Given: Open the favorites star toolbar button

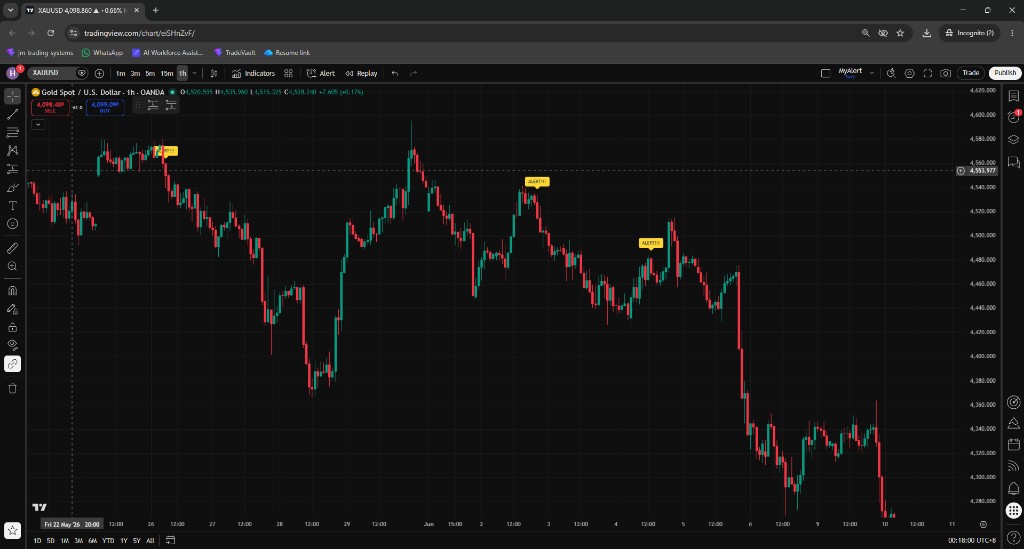Looking at the screenshot, I should point(12,530).
